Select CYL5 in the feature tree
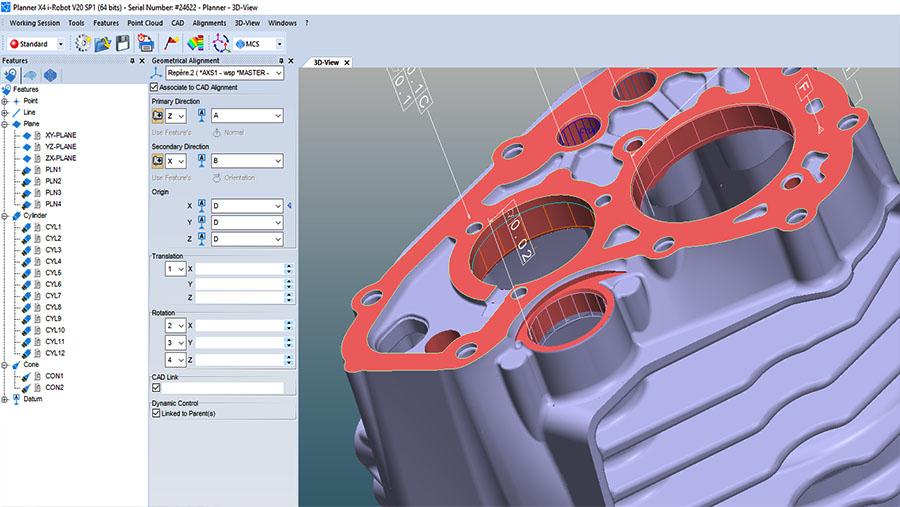 coord(53,273)
